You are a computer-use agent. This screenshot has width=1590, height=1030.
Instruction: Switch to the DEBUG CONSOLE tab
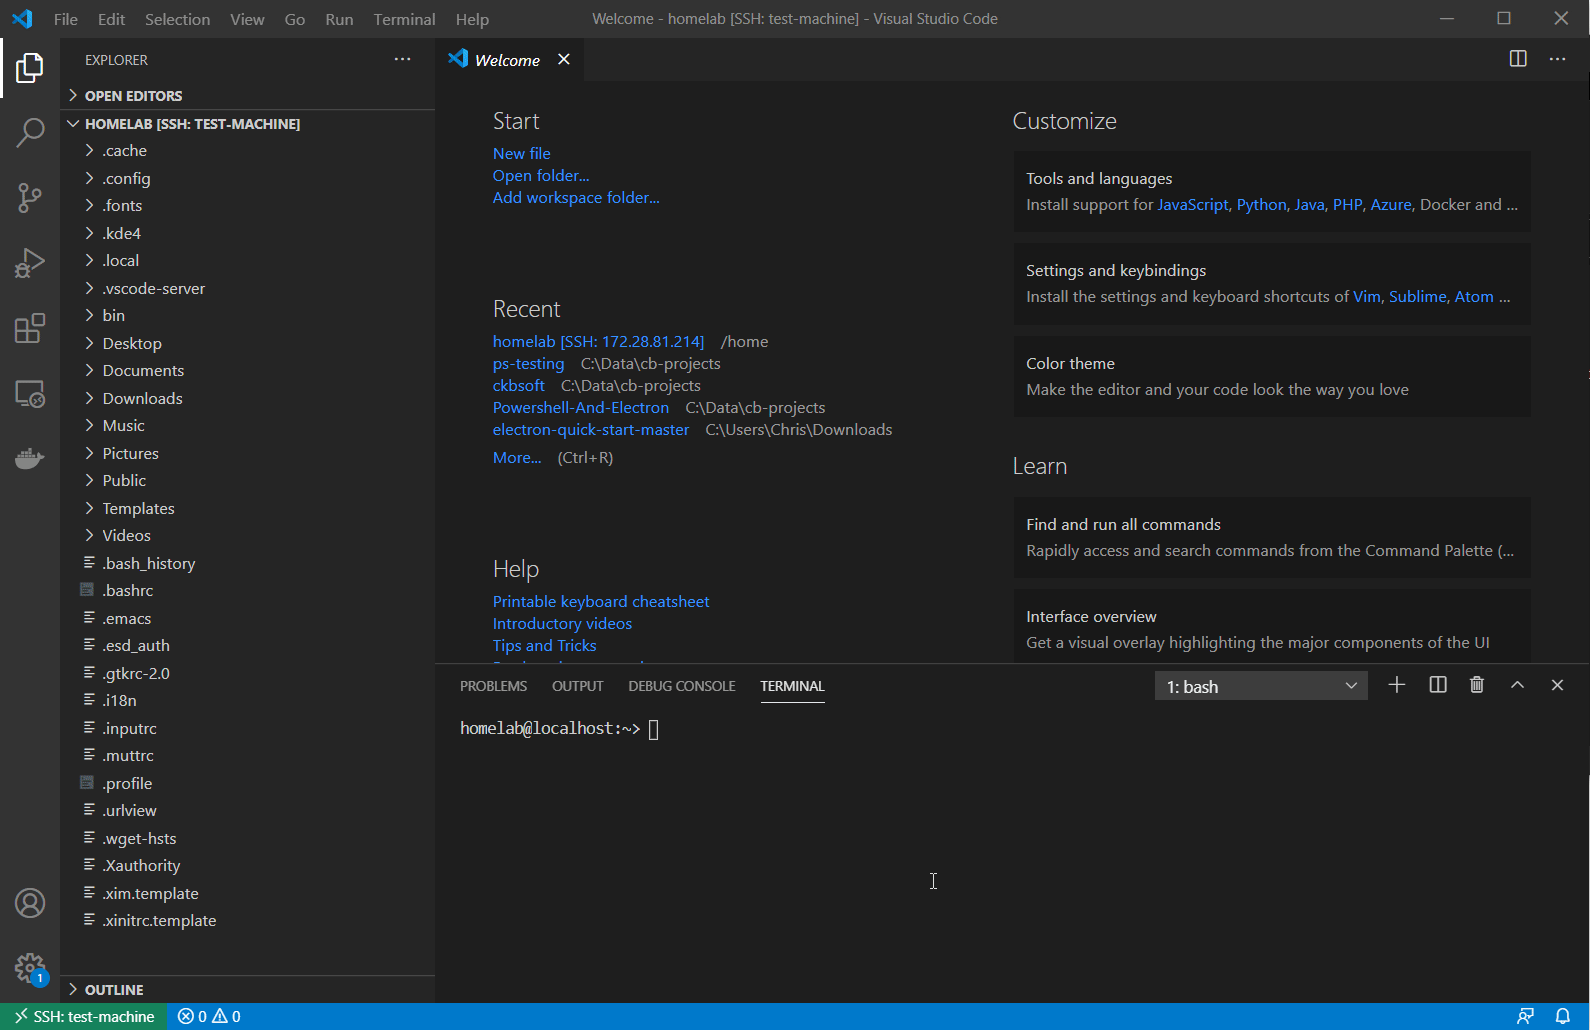point(681,686)
